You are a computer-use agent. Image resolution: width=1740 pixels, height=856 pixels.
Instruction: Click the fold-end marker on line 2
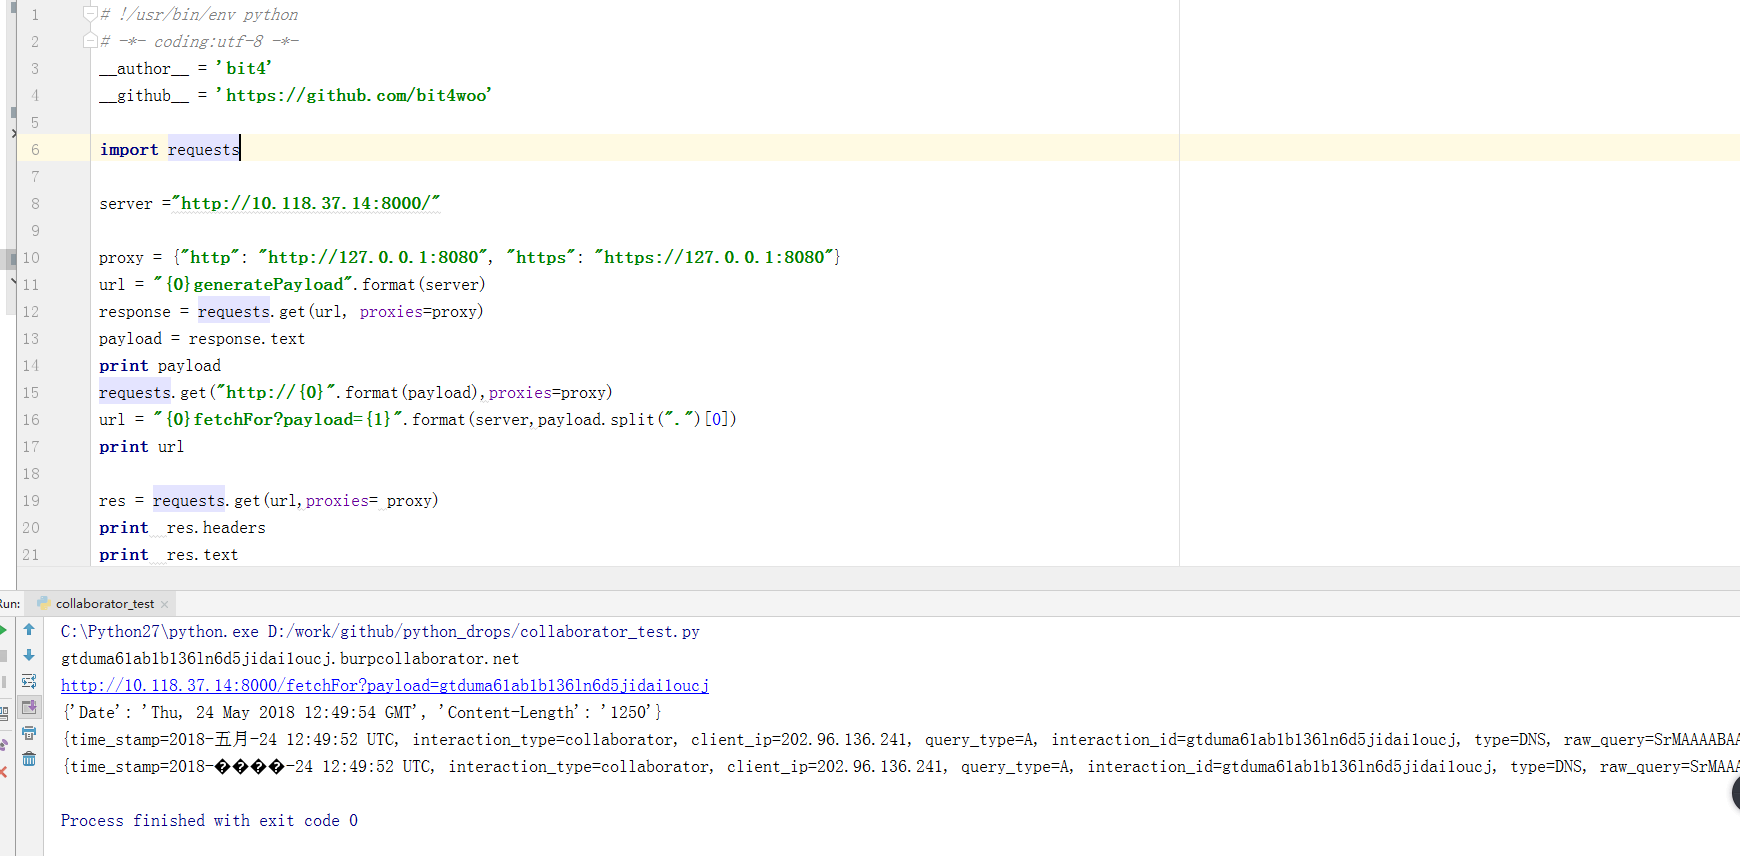(90, 41)
